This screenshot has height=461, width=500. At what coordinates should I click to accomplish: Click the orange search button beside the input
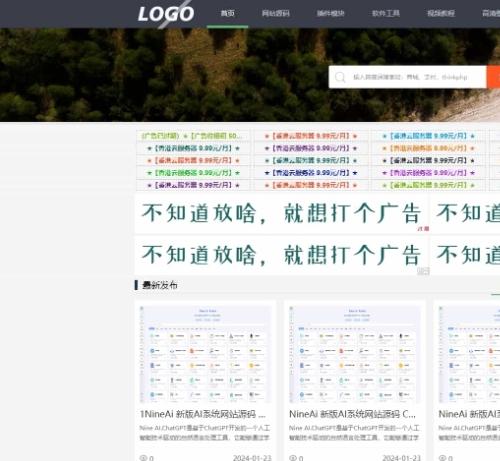[x=493, y=77]
